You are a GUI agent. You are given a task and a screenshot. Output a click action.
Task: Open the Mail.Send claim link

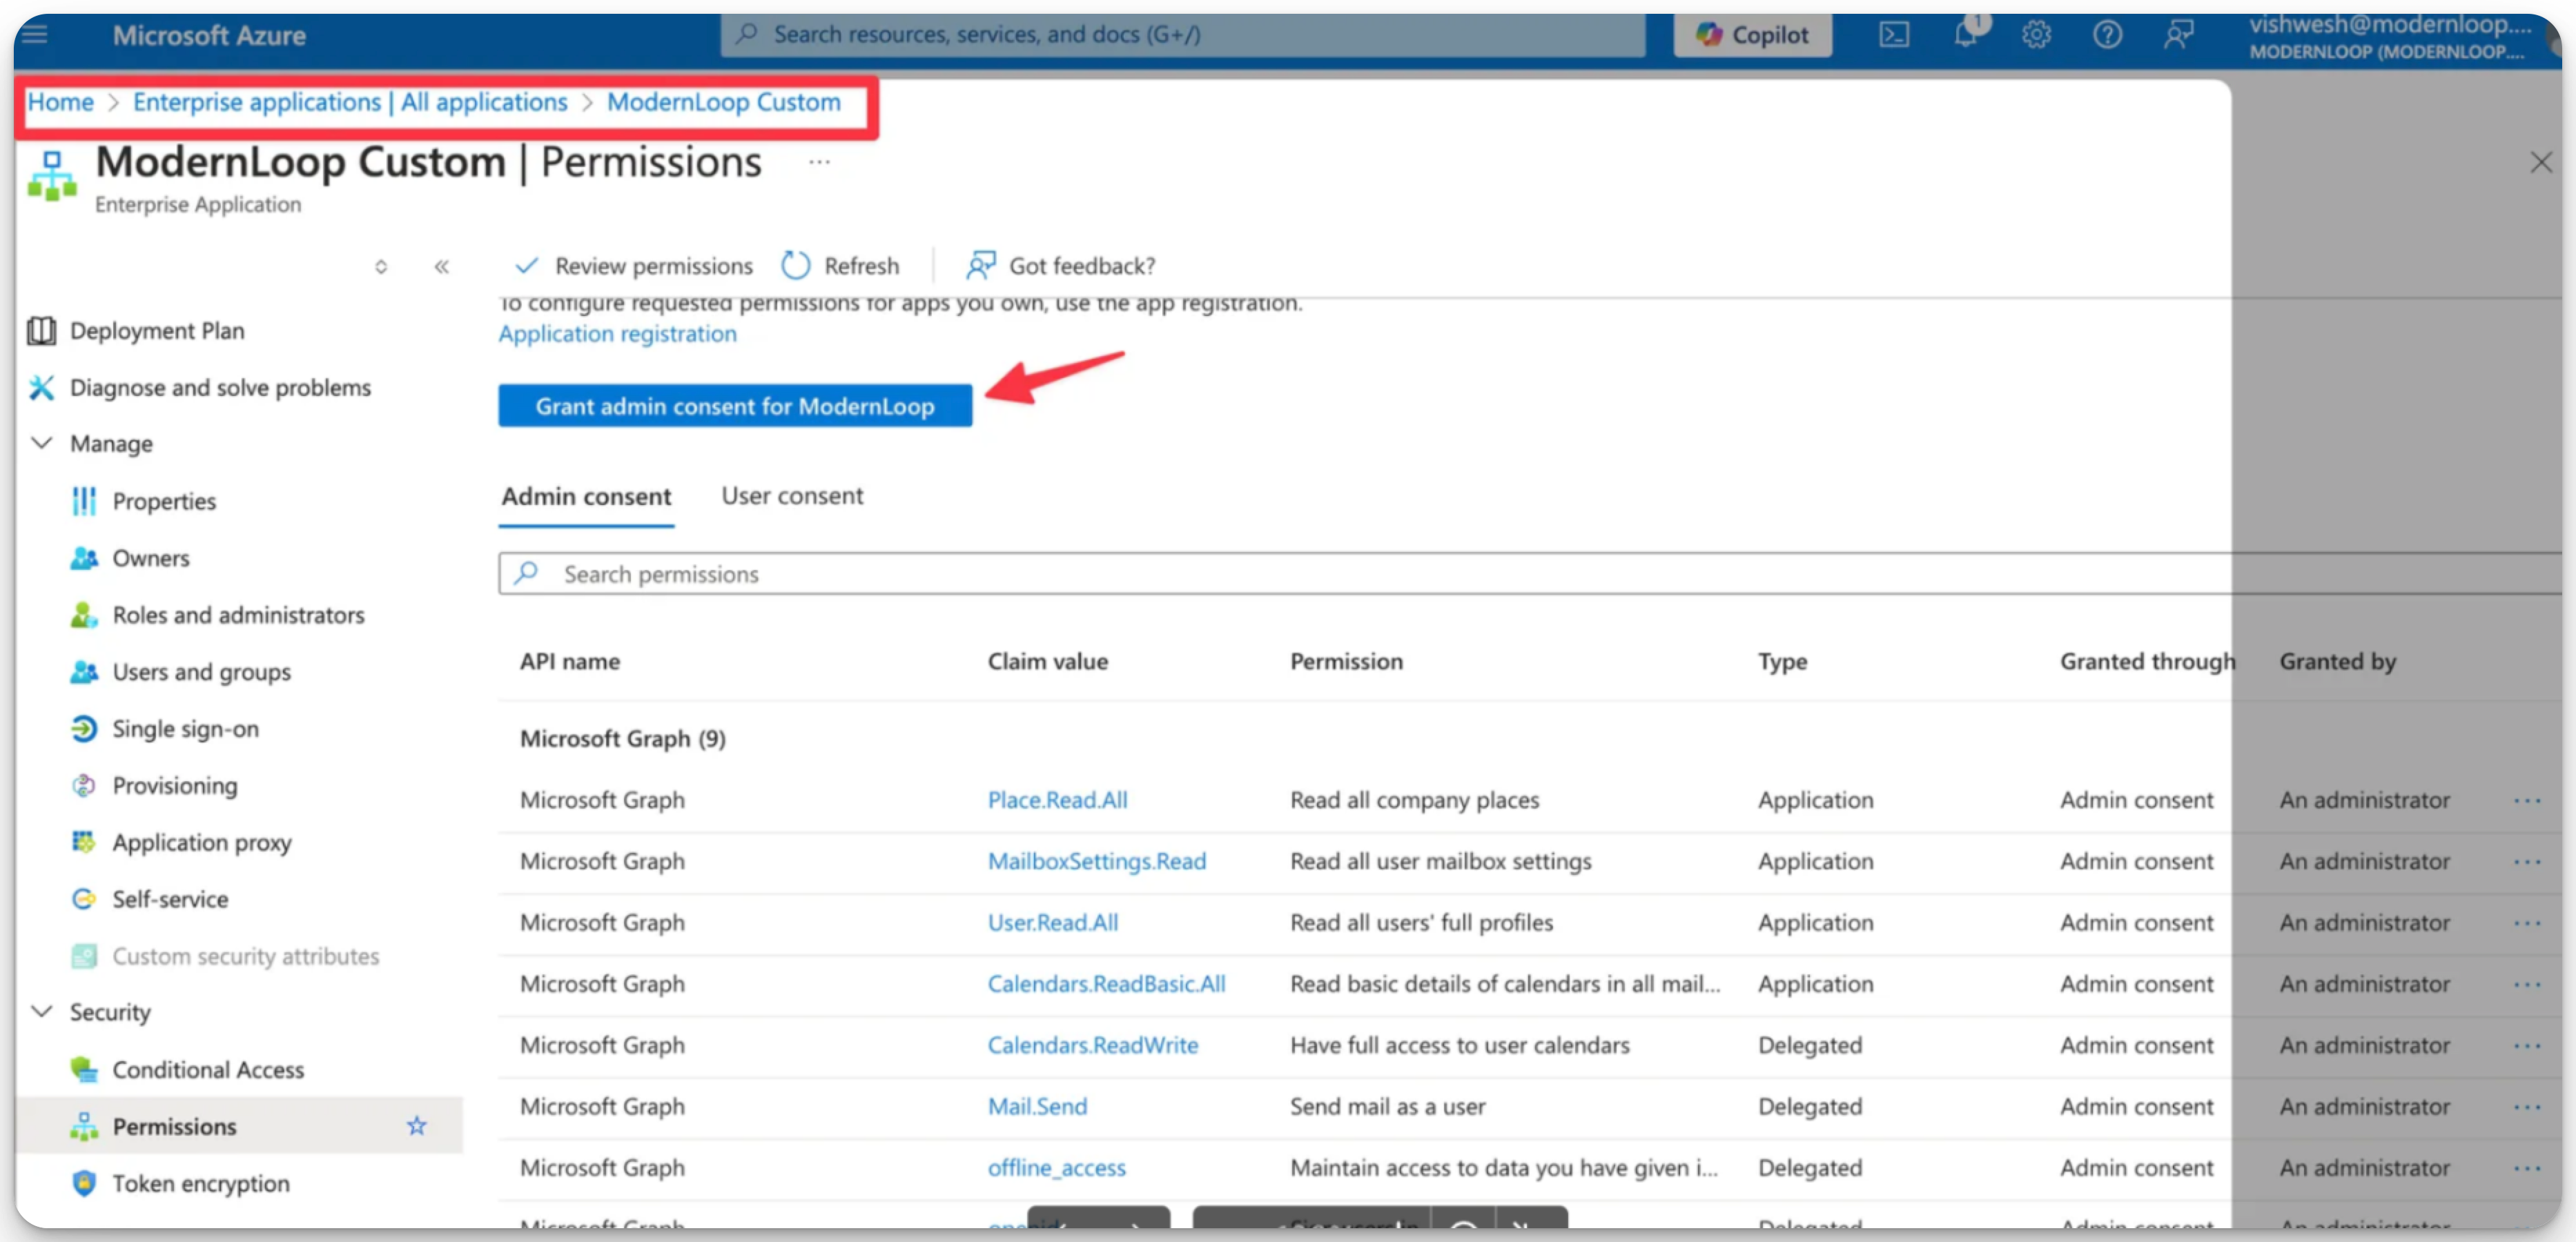pos(1037,1106)
